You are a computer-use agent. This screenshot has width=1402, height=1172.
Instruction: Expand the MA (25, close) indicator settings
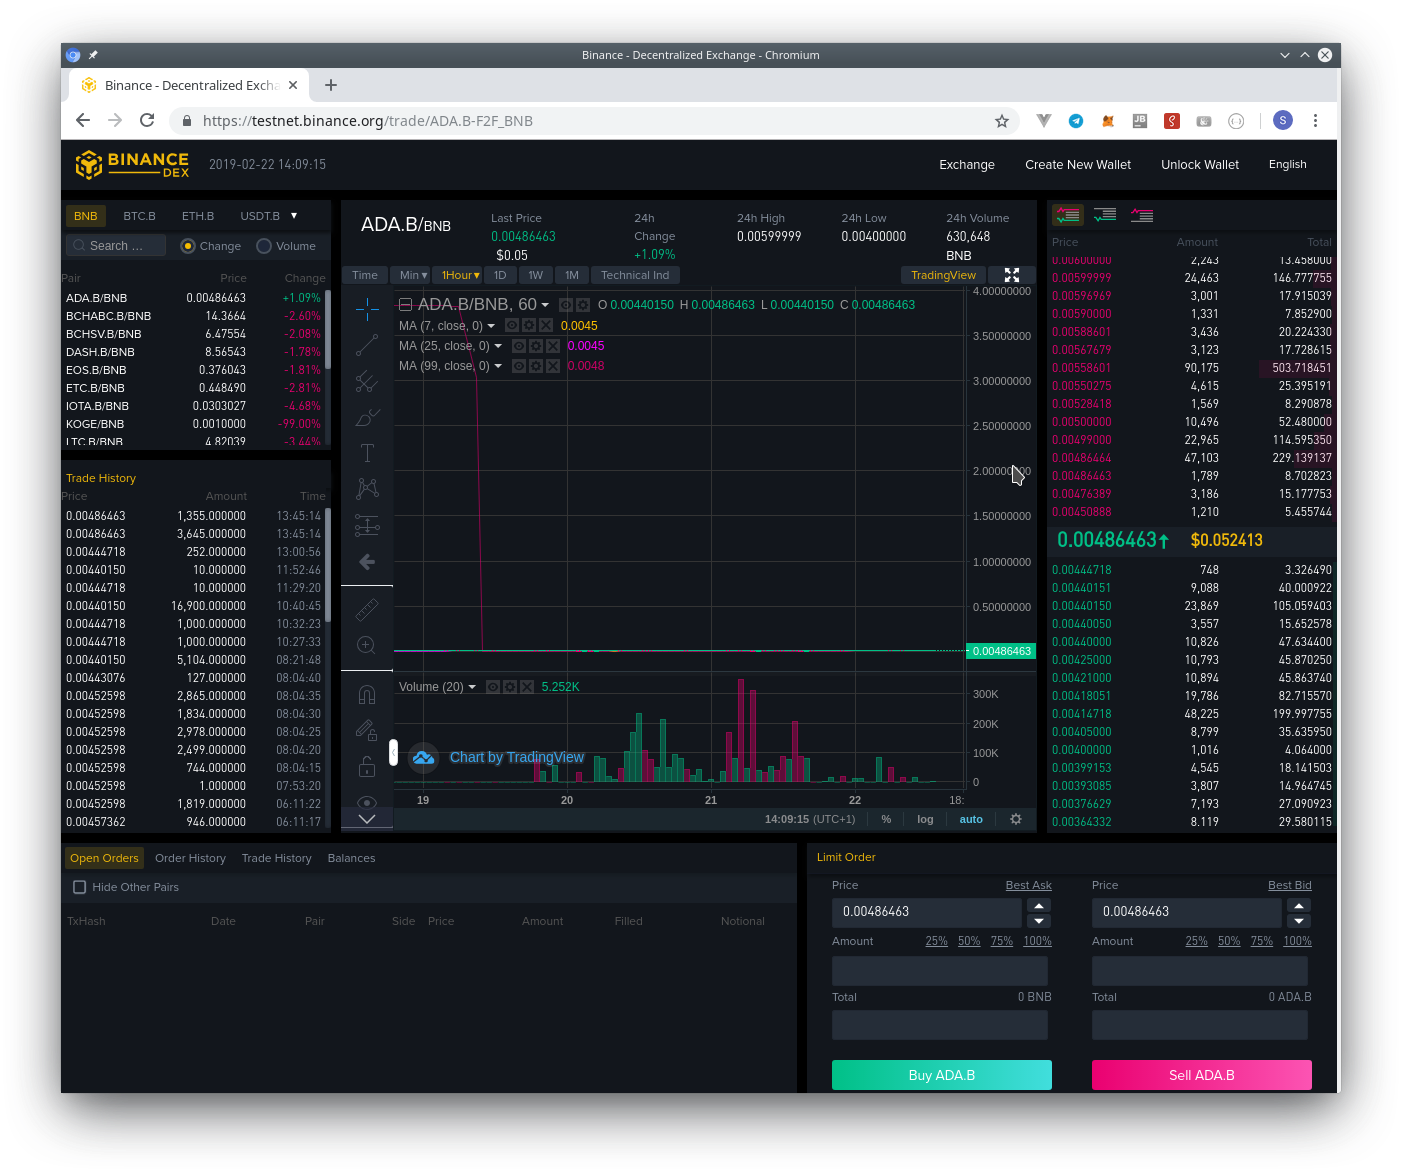point(499,345)
